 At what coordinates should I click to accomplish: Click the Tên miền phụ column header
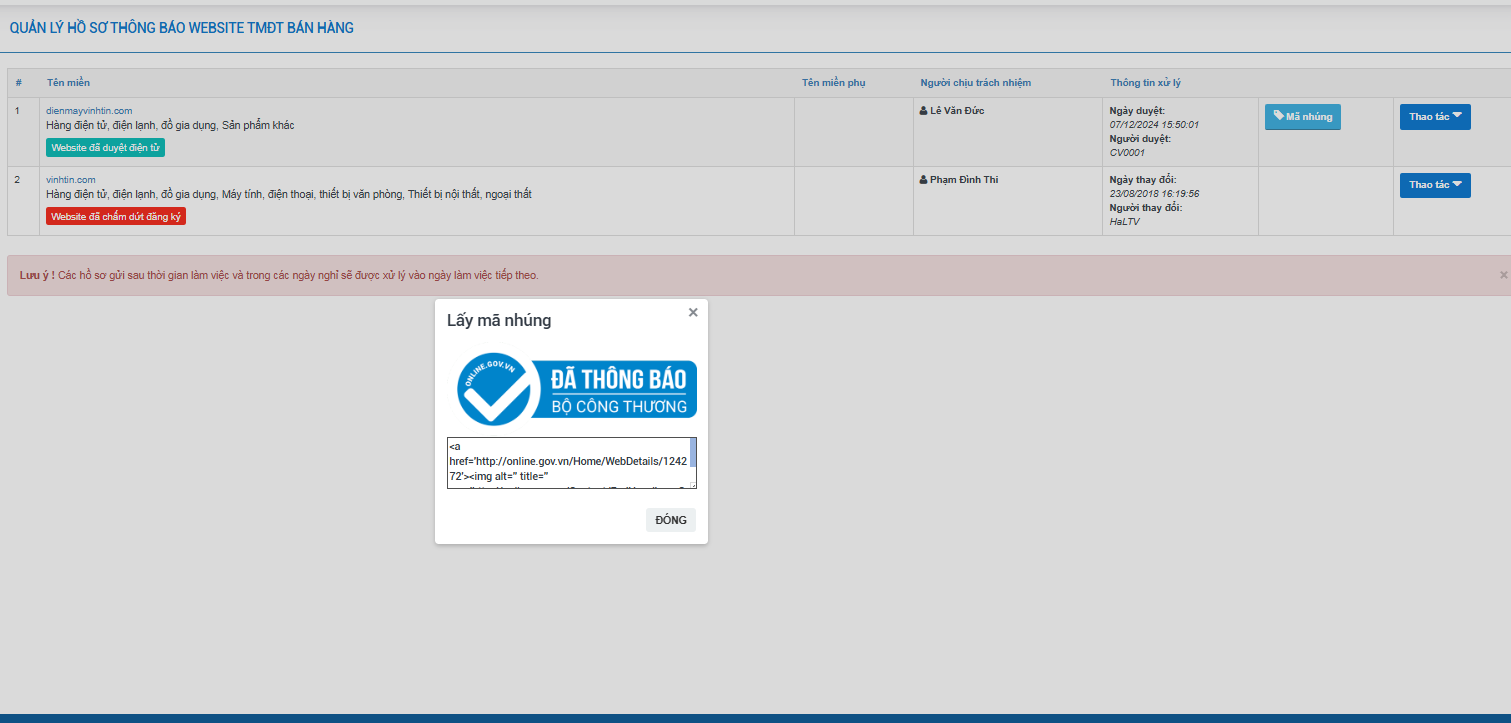tap(833, 82)
